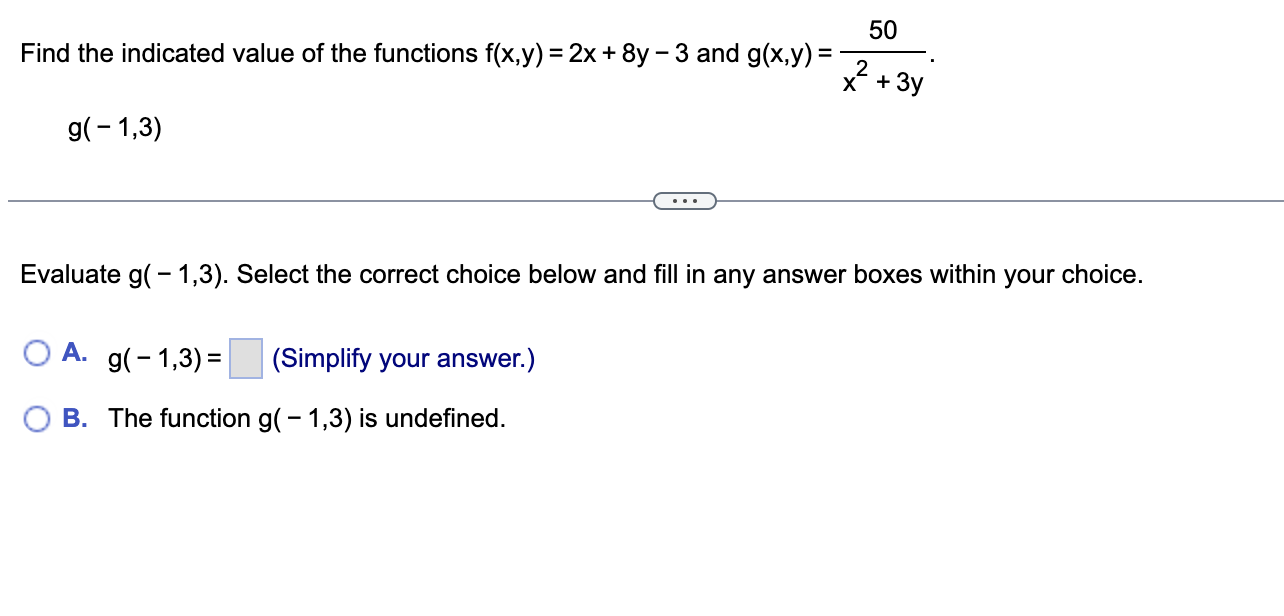Image resolution: width=1284 pixels, height=616 pixels.
Task: Click the Evaluate g(-1,3) instruction line
Action: [580, 274]
